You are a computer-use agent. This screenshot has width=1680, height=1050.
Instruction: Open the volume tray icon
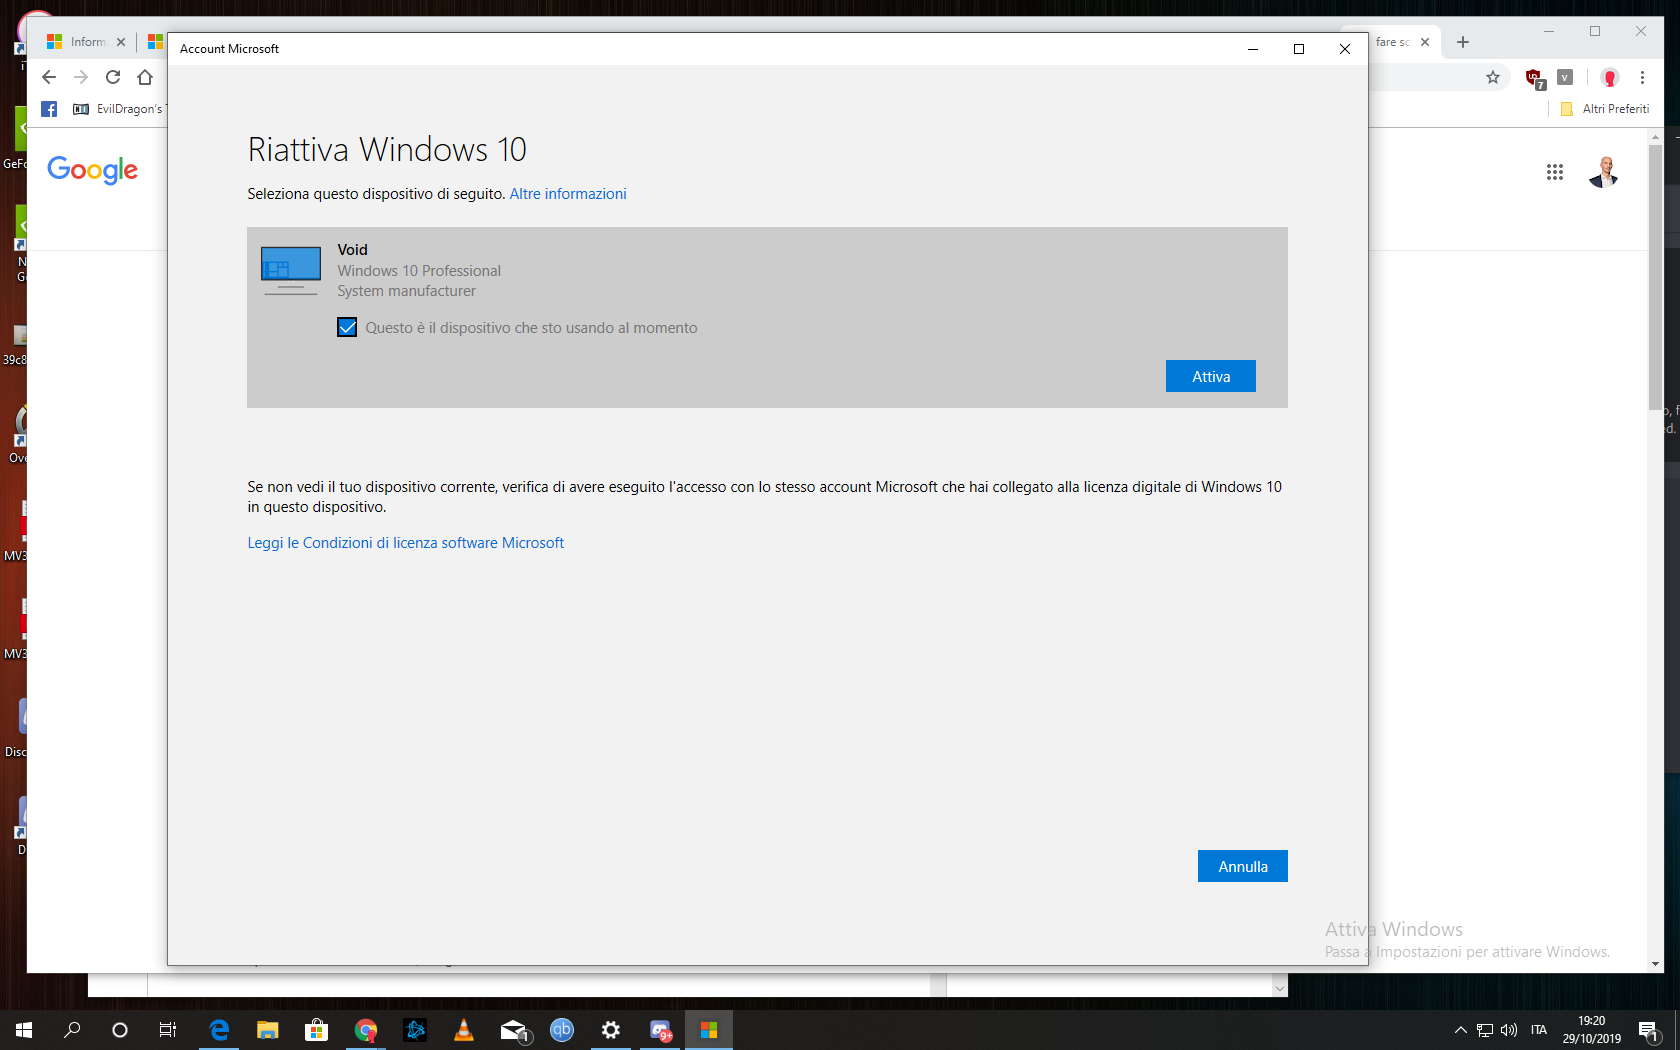(x=1509, y=1030)
